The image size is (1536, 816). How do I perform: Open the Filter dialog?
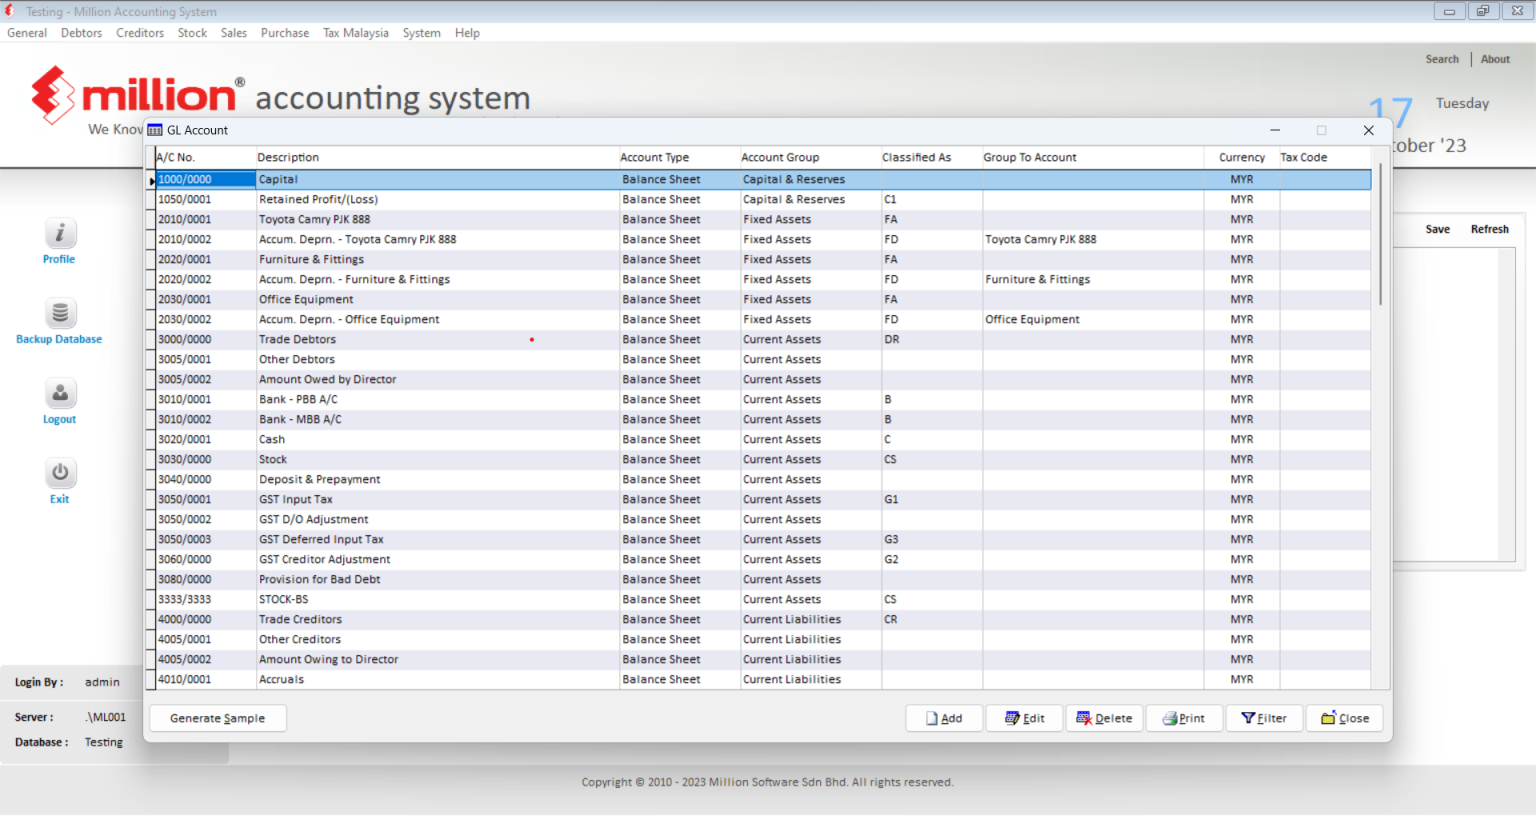point(1264,718)
